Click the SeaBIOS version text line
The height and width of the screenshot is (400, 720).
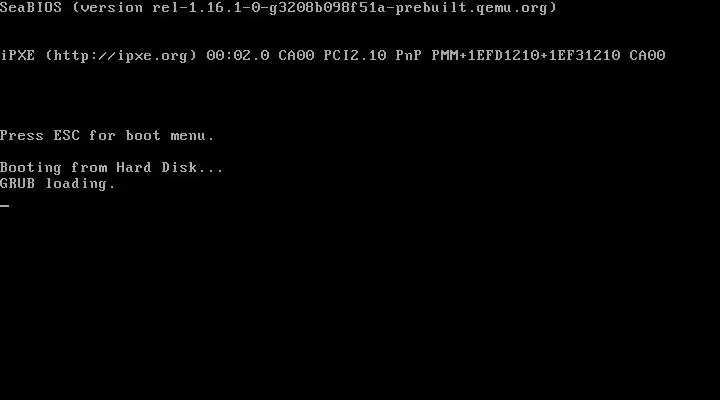point(278,8)
